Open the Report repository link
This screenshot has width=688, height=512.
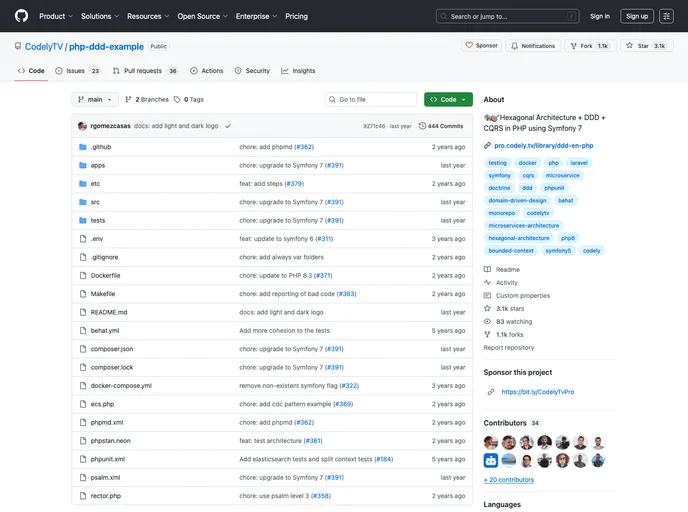[509, 347]
